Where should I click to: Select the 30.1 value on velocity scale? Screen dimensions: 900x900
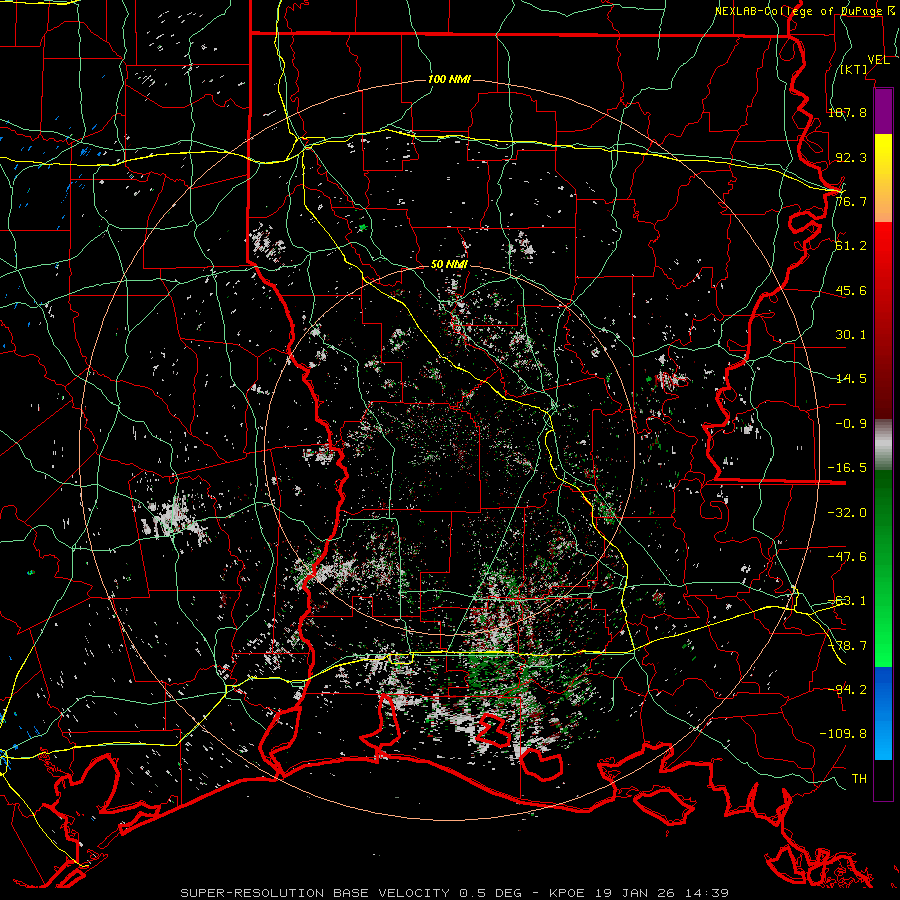pyautogui.click(x=851, y=335)
